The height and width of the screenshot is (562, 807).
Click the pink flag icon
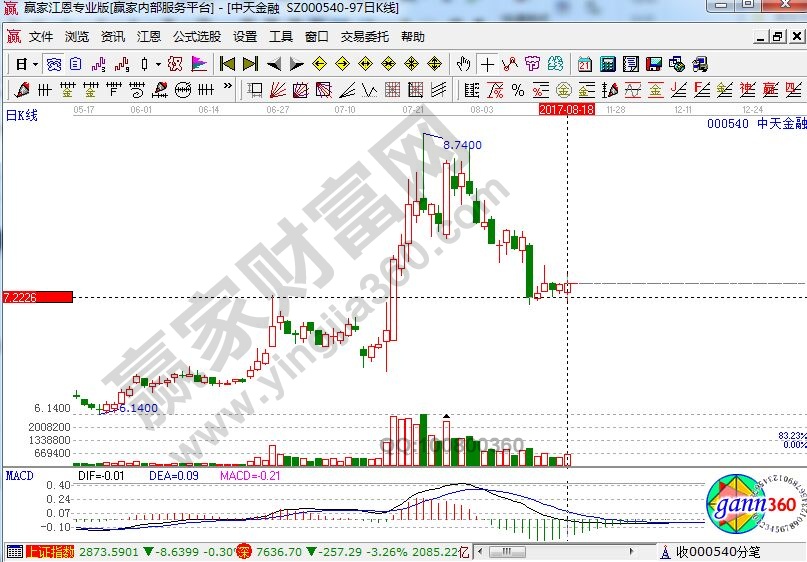(x=199, y=64)
